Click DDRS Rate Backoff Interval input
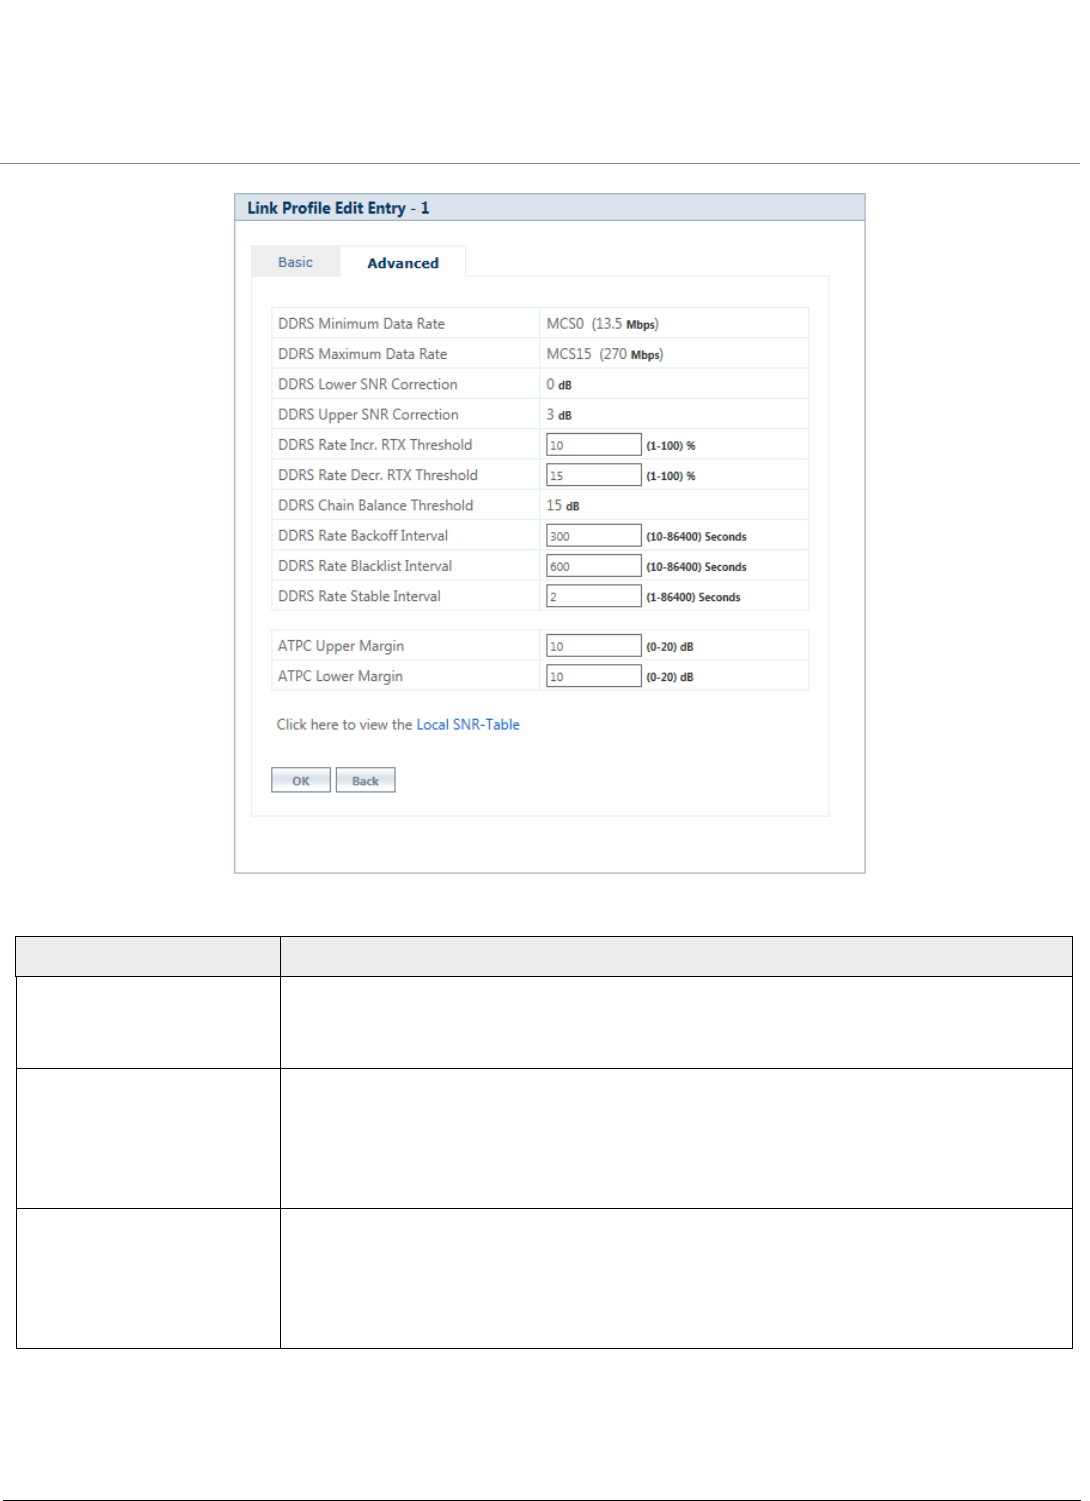The image size is (1090, 1501). (593, 536)
